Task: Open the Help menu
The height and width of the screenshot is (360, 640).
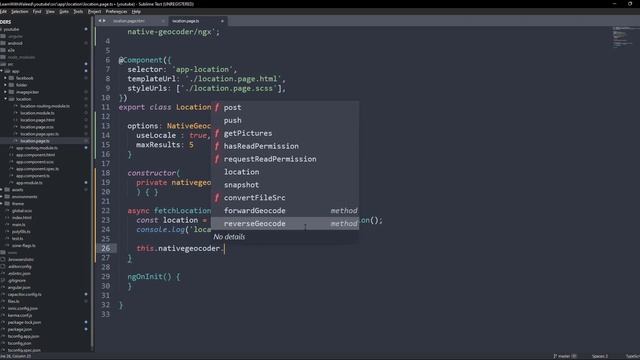Action: pos(136,12)
